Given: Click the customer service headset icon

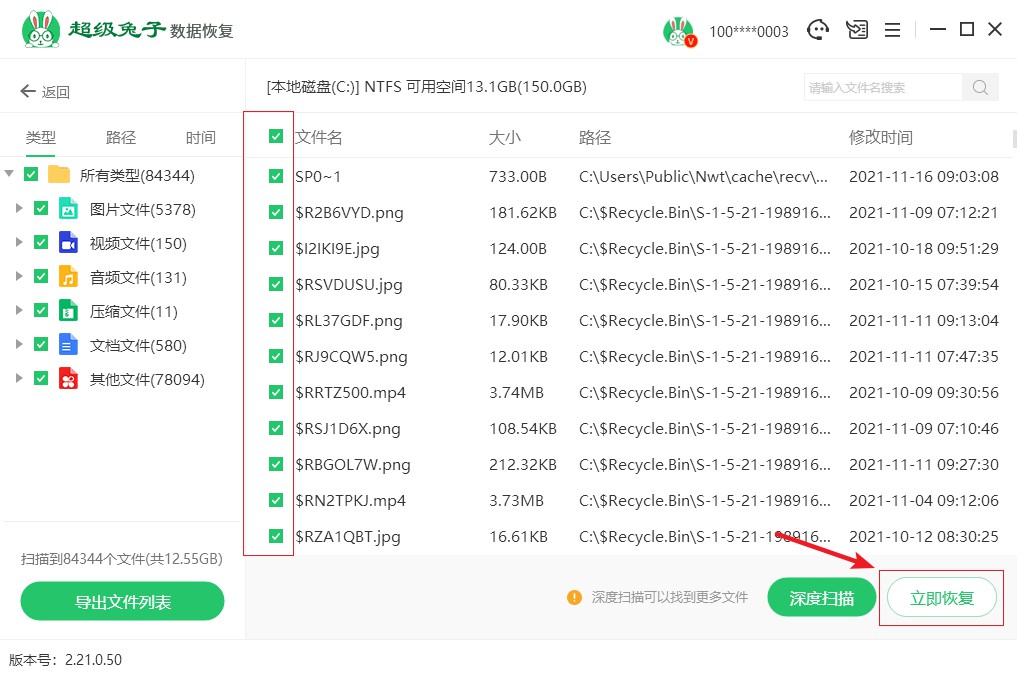Looking at the screenshot, I should click(819, 30).
